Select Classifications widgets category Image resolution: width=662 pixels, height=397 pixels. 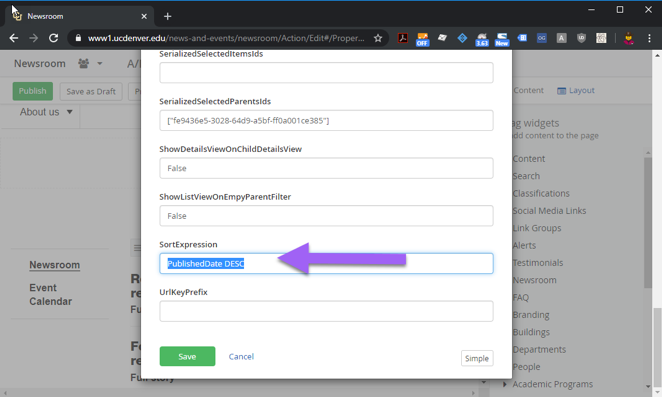(541, 193)
